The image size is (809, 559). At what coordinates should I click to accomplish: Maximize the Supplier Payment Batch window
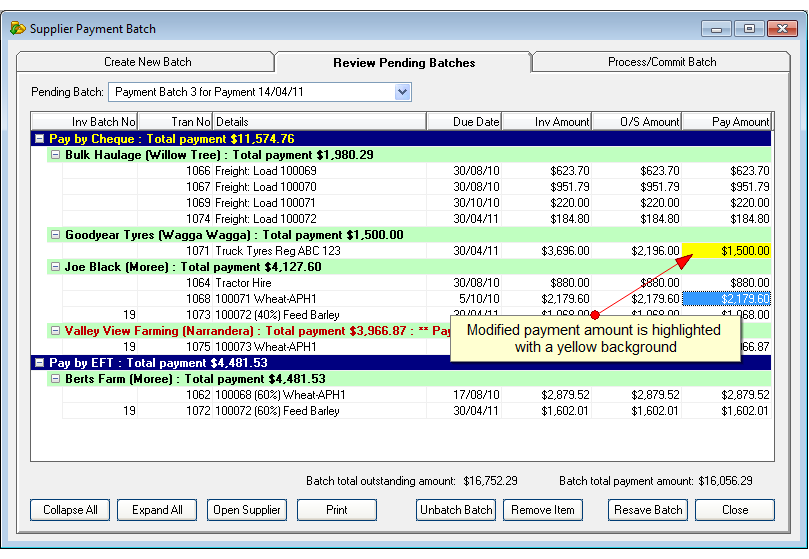(x=749, y=28)
